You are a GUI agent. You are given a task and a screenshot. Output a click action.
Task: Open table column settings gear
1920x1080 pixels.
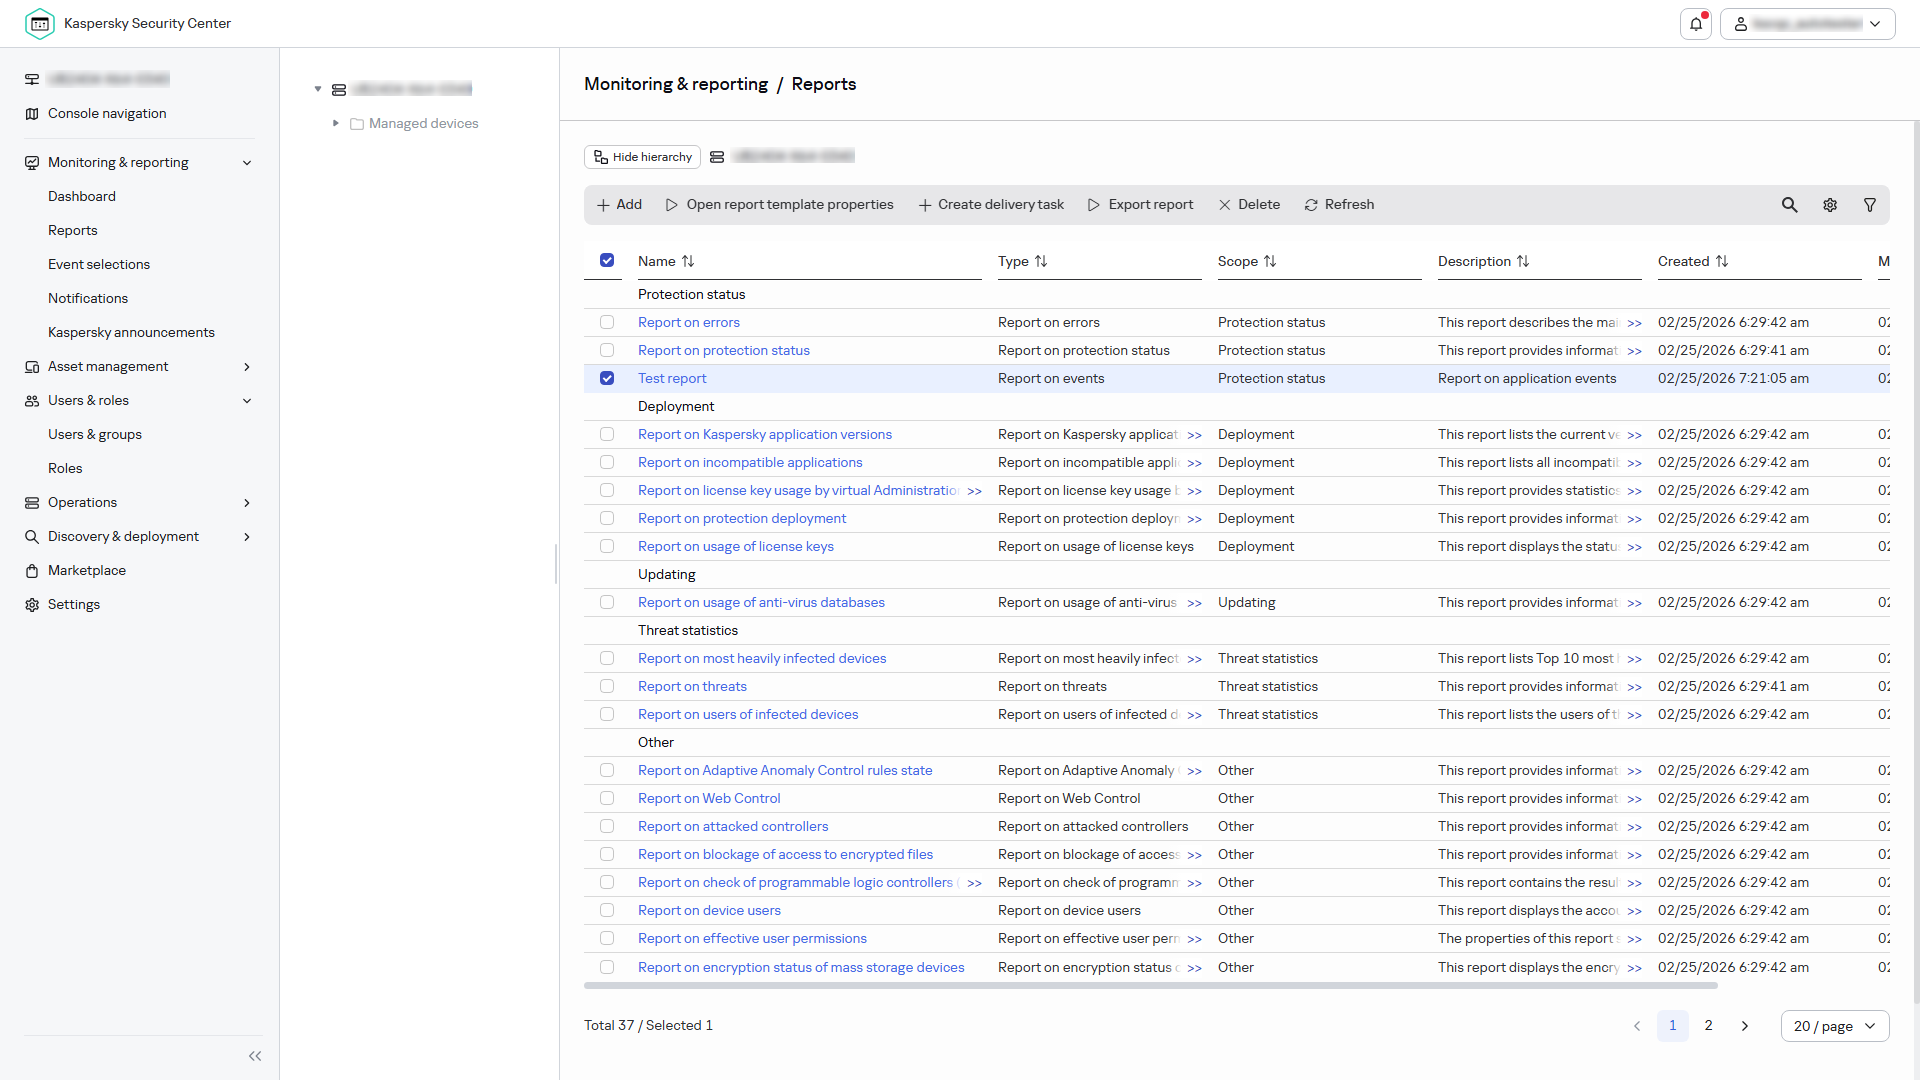tap(1830, 205)
